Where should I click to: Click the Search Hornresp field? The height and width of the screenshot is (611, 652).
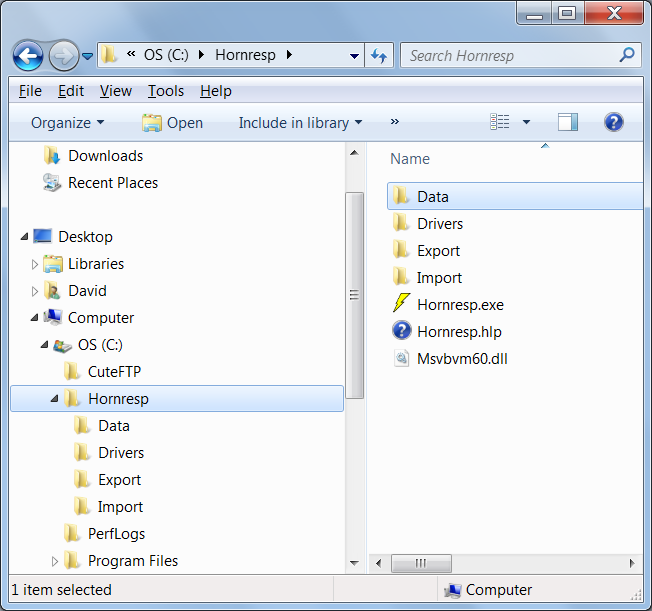pos(520,55)
